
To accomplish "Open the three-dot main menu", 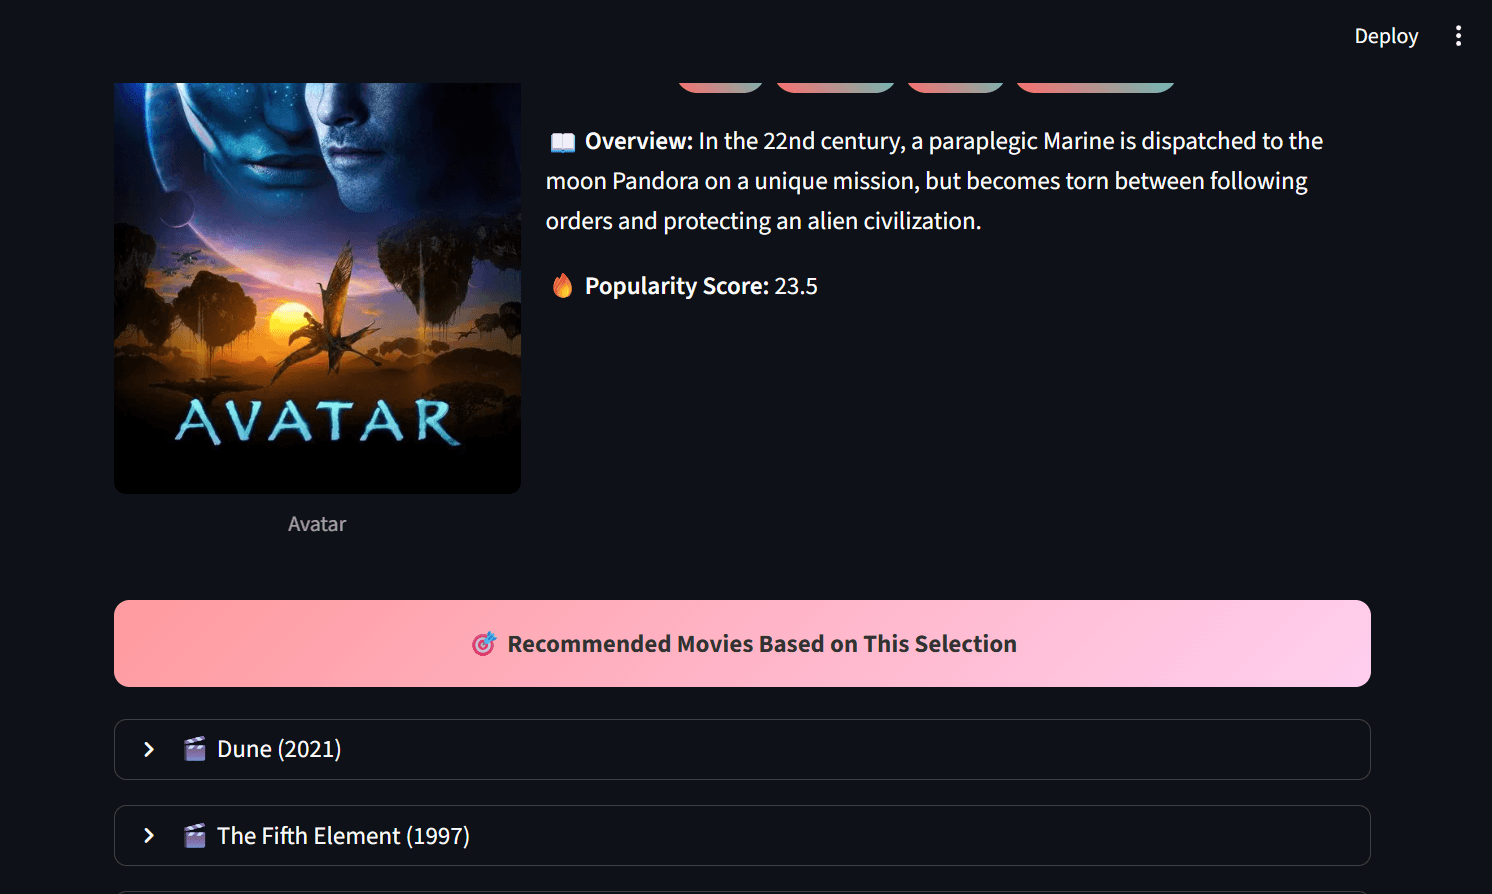I will point(1458,36).
